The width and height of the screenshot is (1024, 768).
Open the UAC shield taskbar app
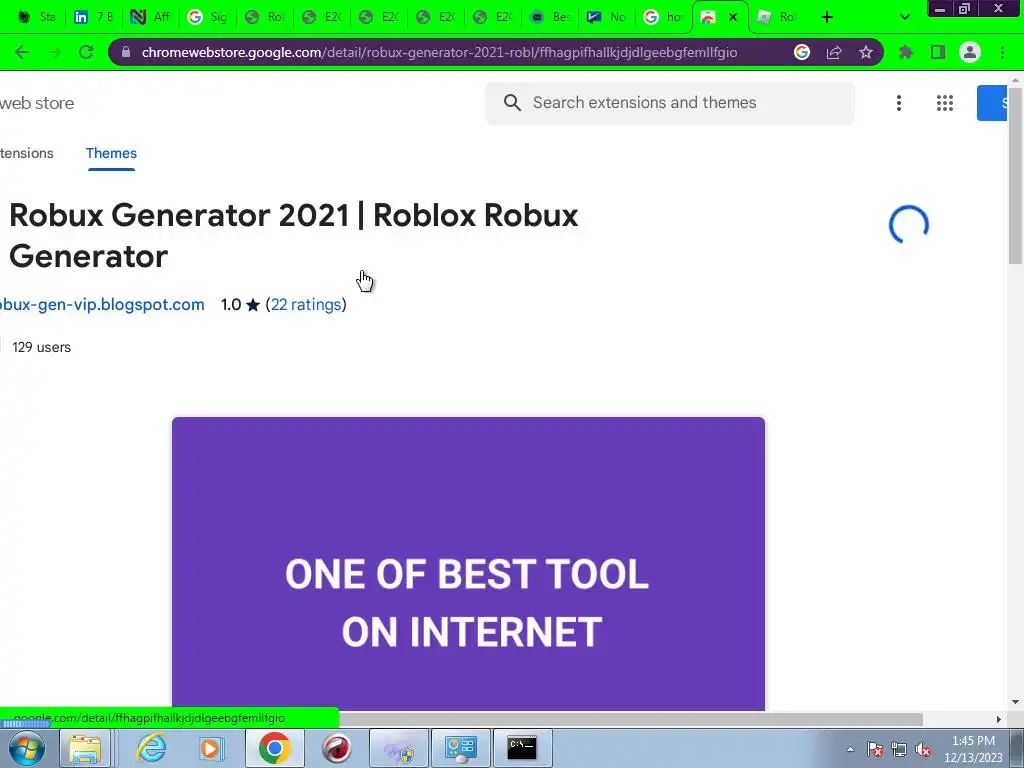(x=399, y=748)
